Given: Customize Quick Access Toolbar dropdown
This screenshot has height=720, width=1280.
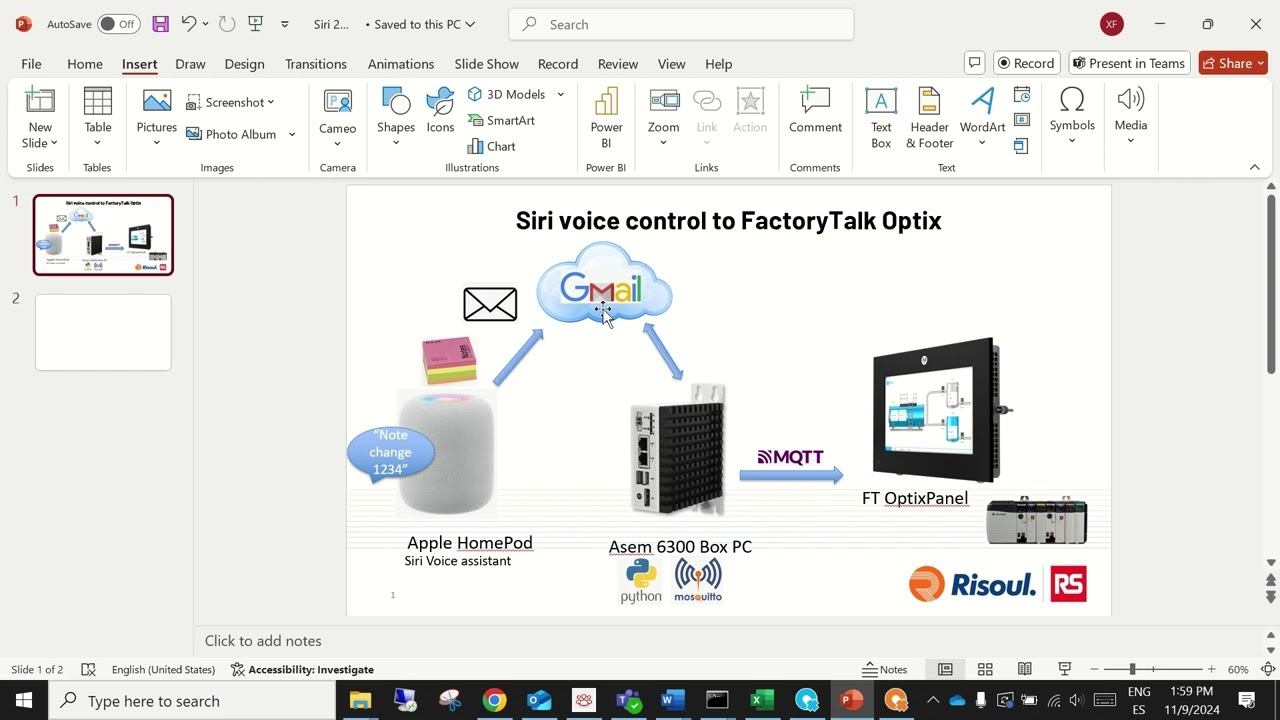Looking at the screenshot, I should pyautogui.click(x=285, y=24).
